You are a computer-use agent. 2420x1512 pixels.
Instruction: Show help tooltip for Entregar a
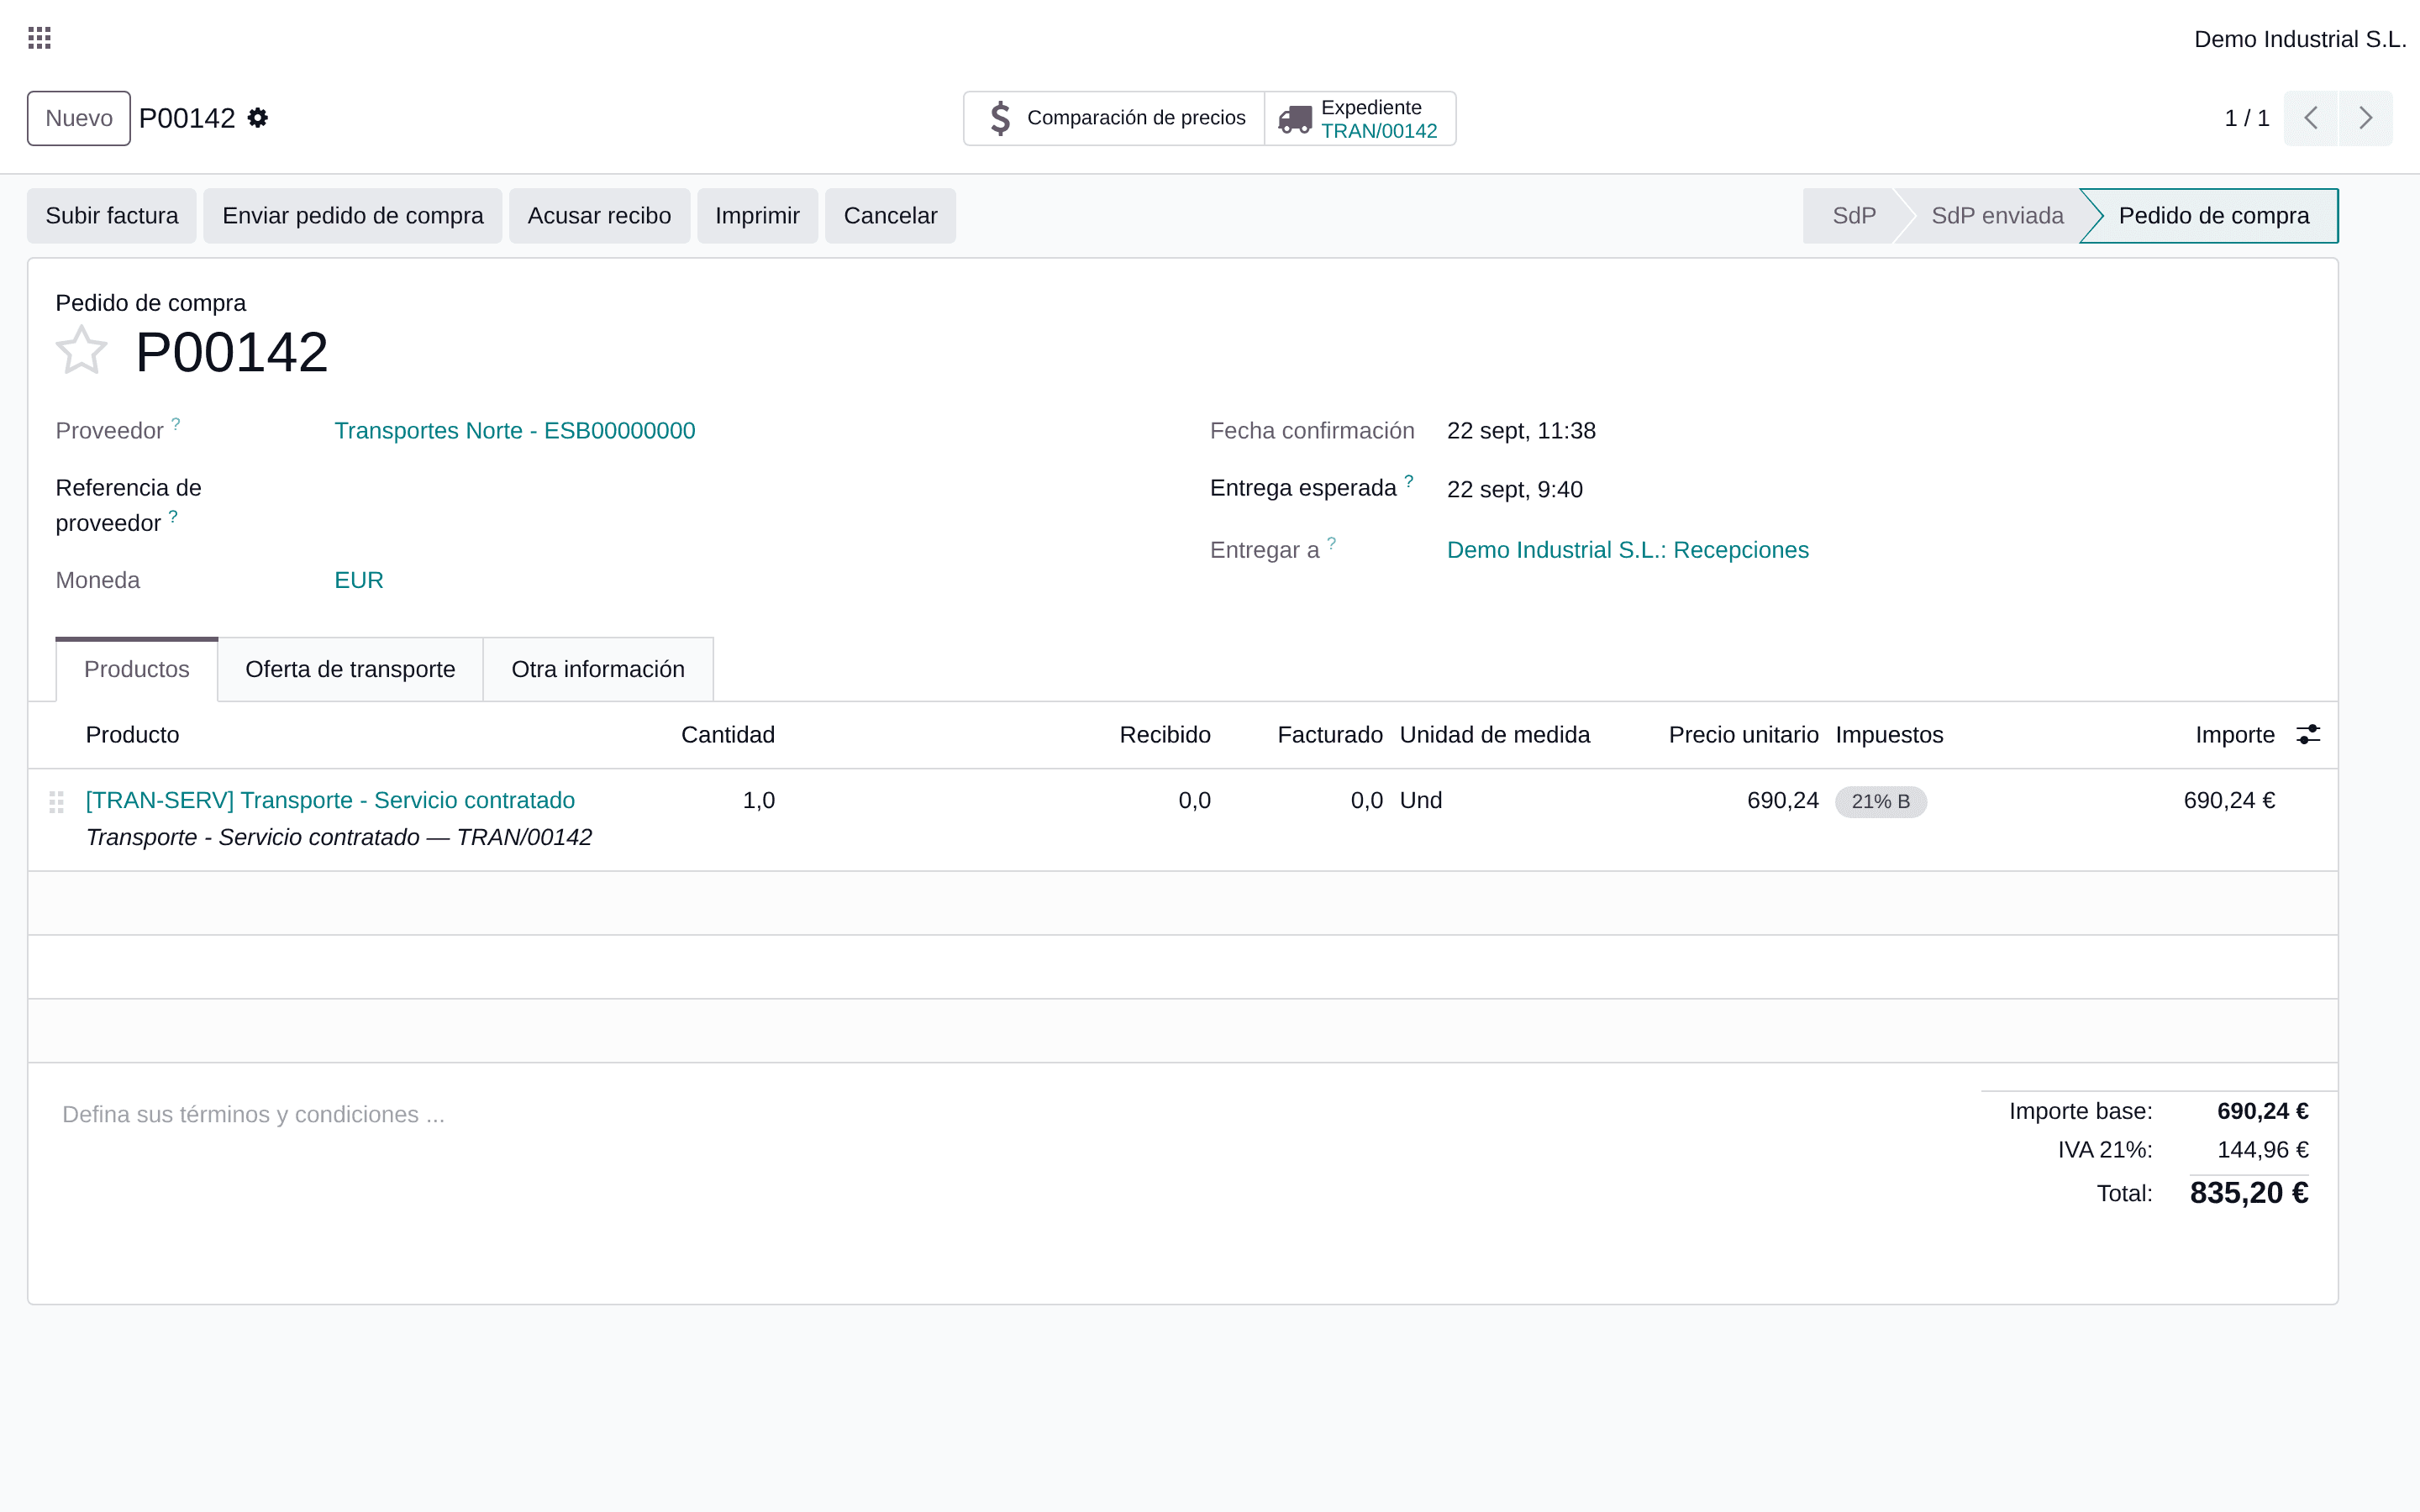pyautogui.click(x=1332, y=543)
